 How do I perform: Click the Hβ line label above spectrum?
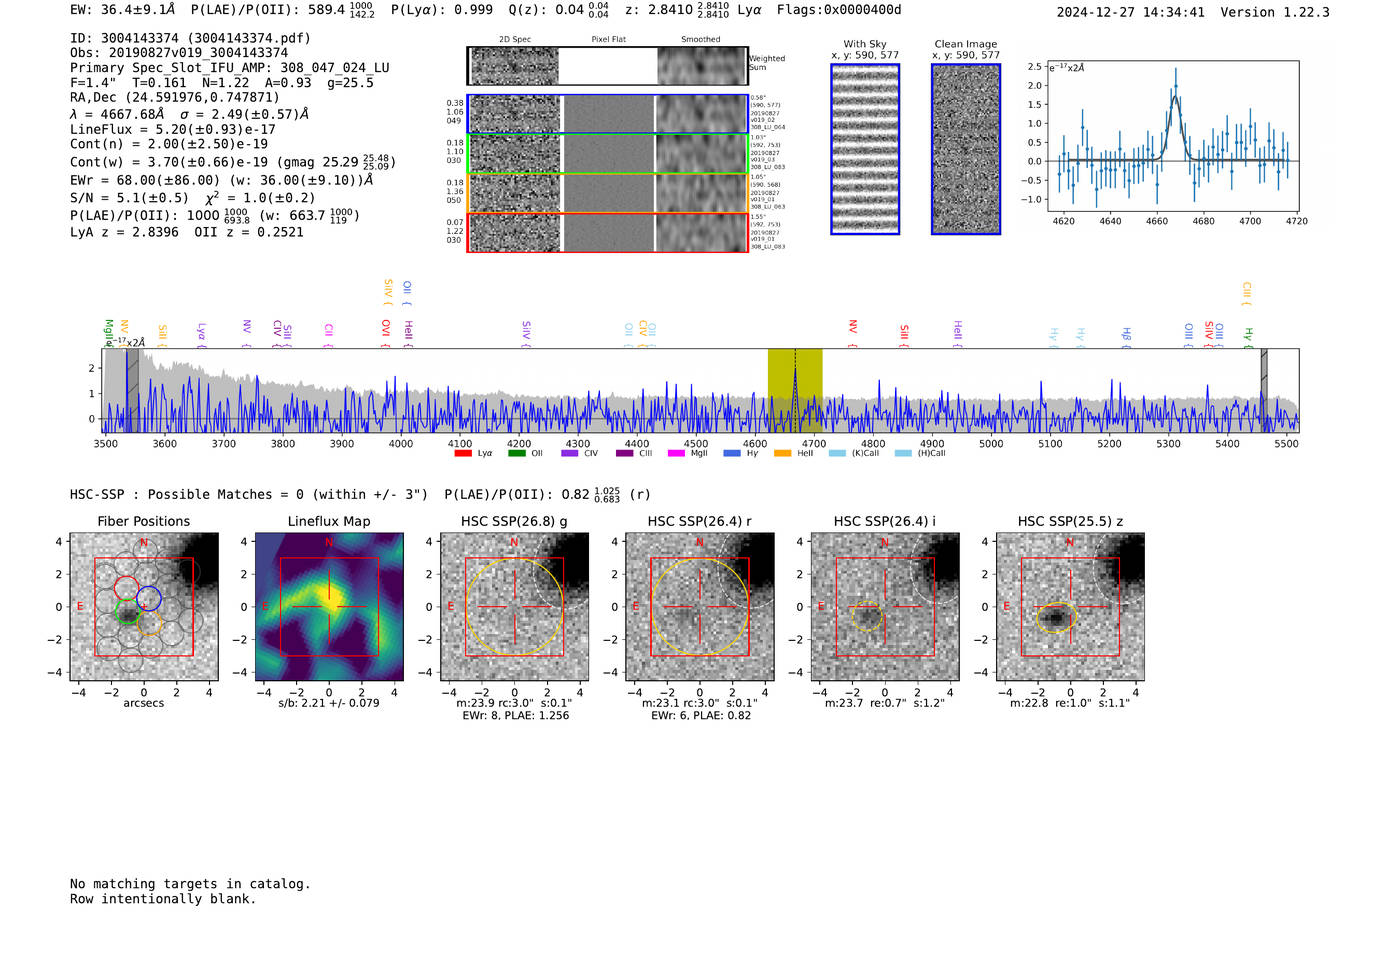click(x=1127, y=334)
